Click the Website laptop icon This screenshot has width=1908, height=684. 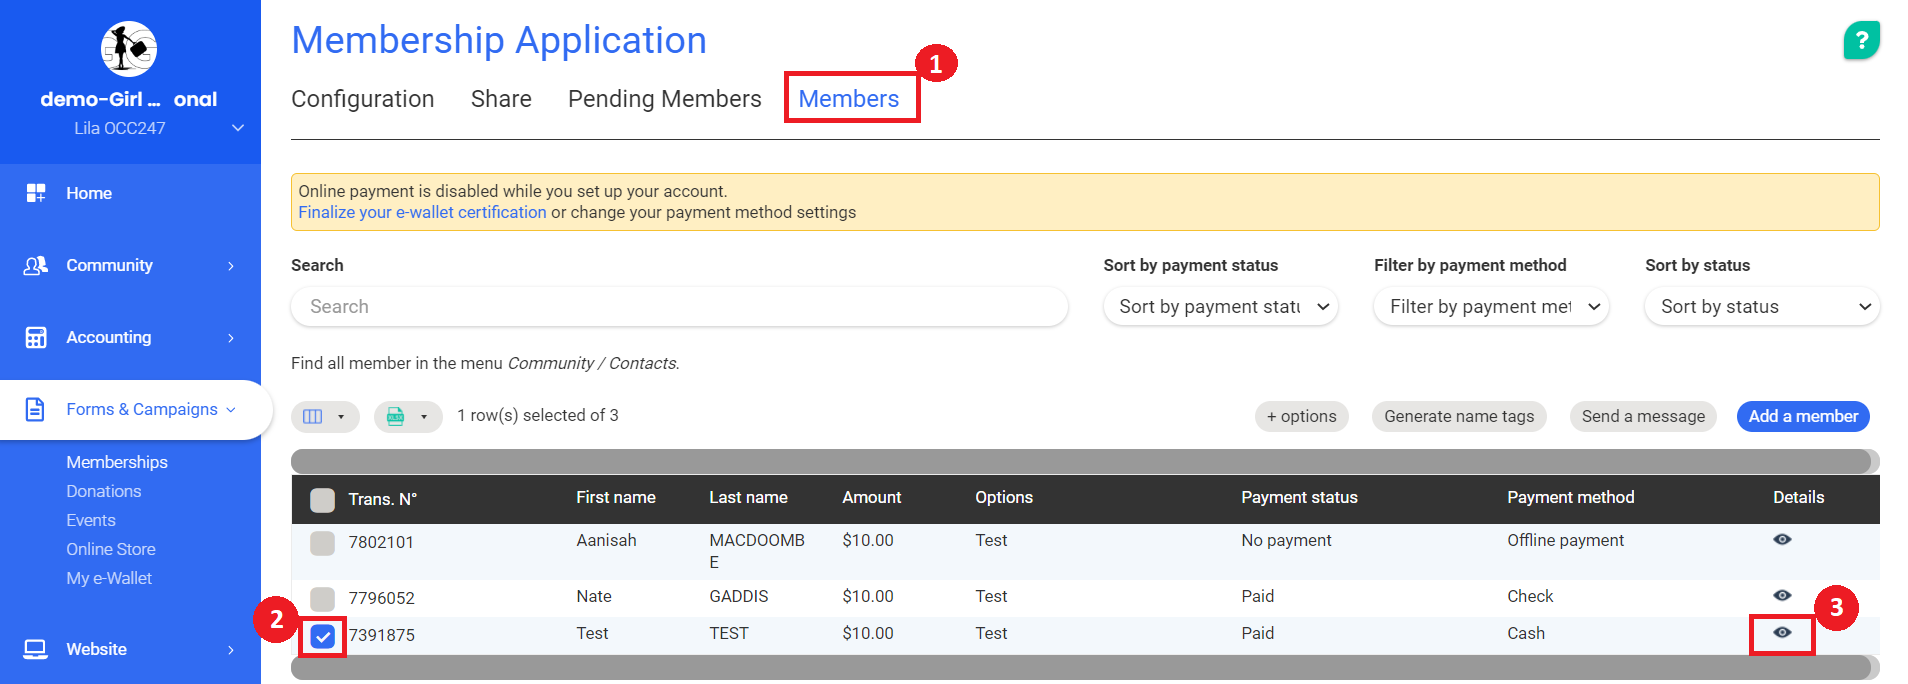click(x=36, y=649)
